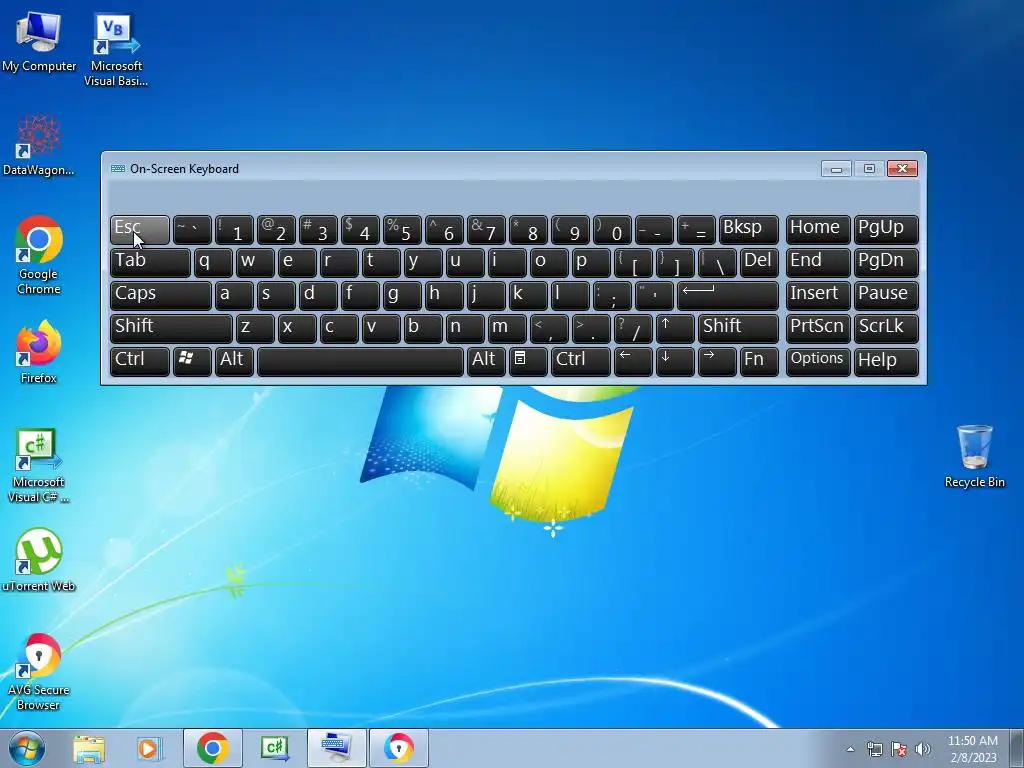This screenshot has height=768, width=1024.
Task: Open the clock showing 11:50 AM
Action: point(972,748)
